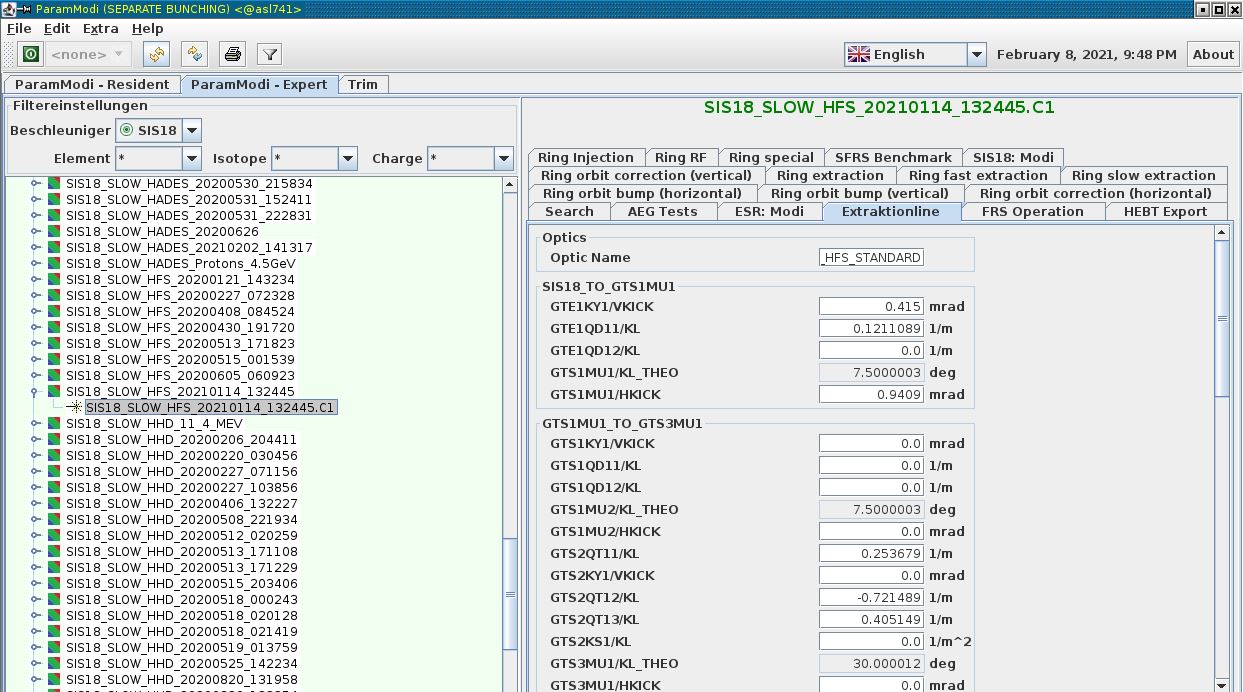This screenshot has height=692, width=1243.
Task: Click the icon of the SIS18_SLOW_HFS_20210114_132445.C1 child node
Action: pos(75,408)
